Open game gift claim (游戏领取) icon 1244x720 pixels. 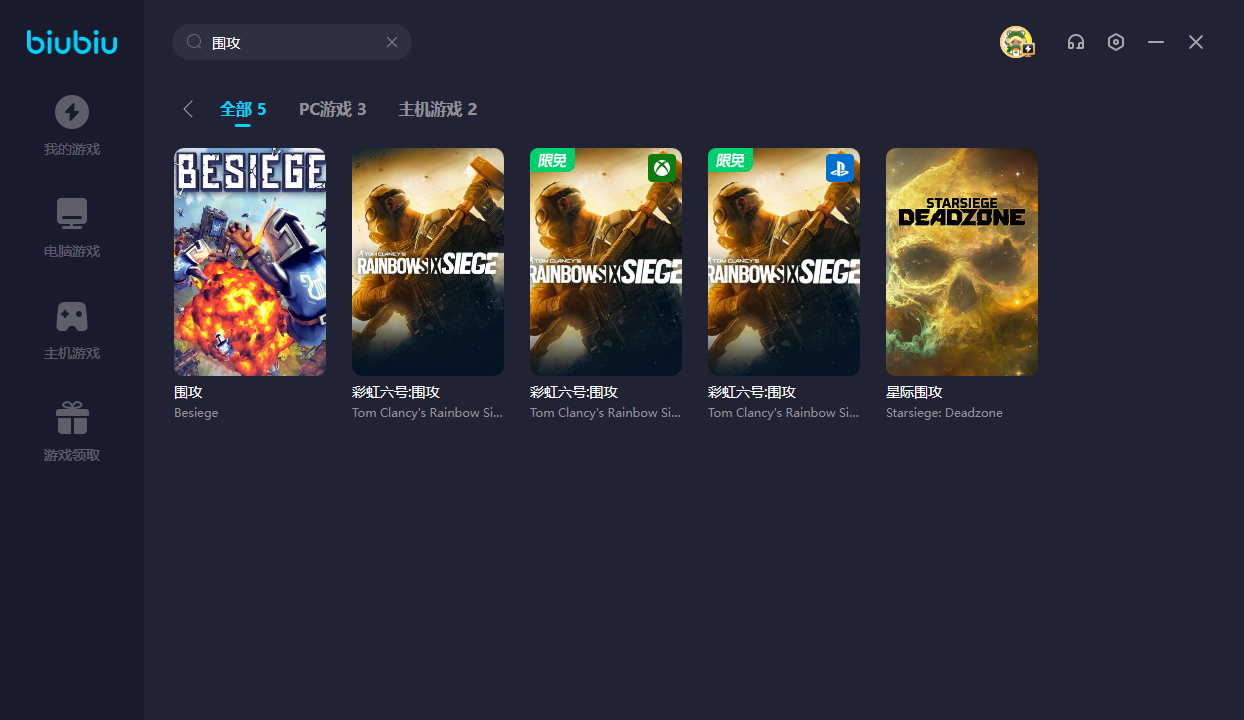[72, 418]
